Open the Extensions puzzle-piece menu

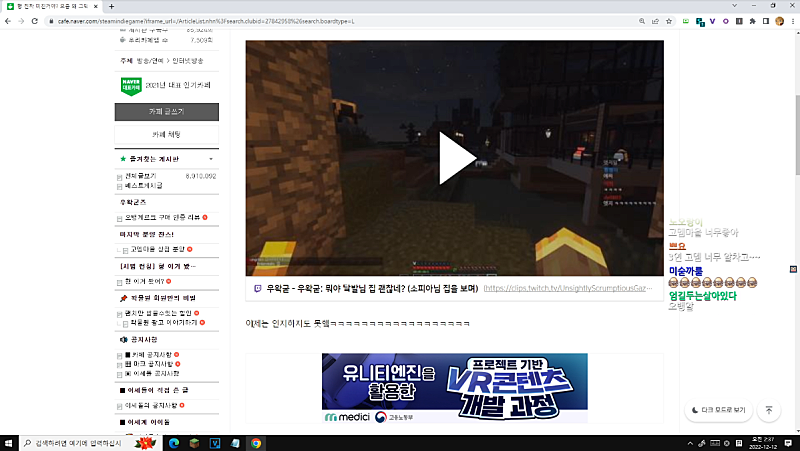tap(752, 21)
